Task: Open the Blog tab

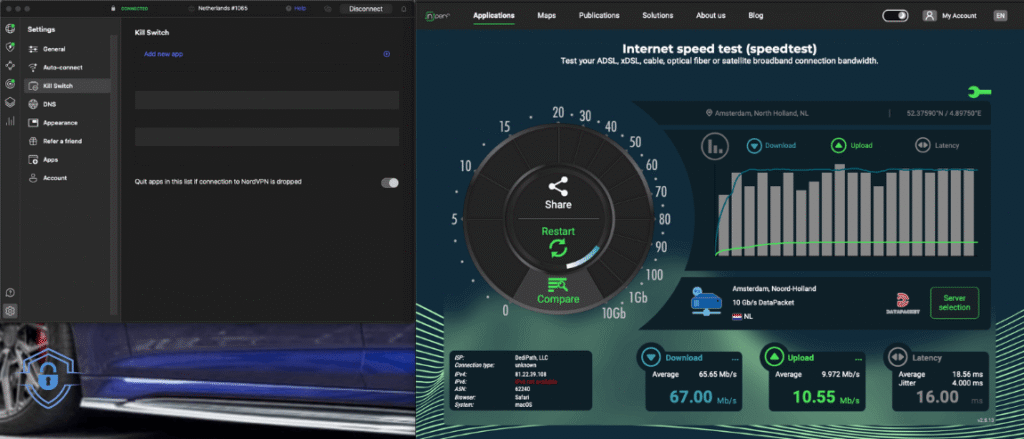Action: [x=756, y=16]
